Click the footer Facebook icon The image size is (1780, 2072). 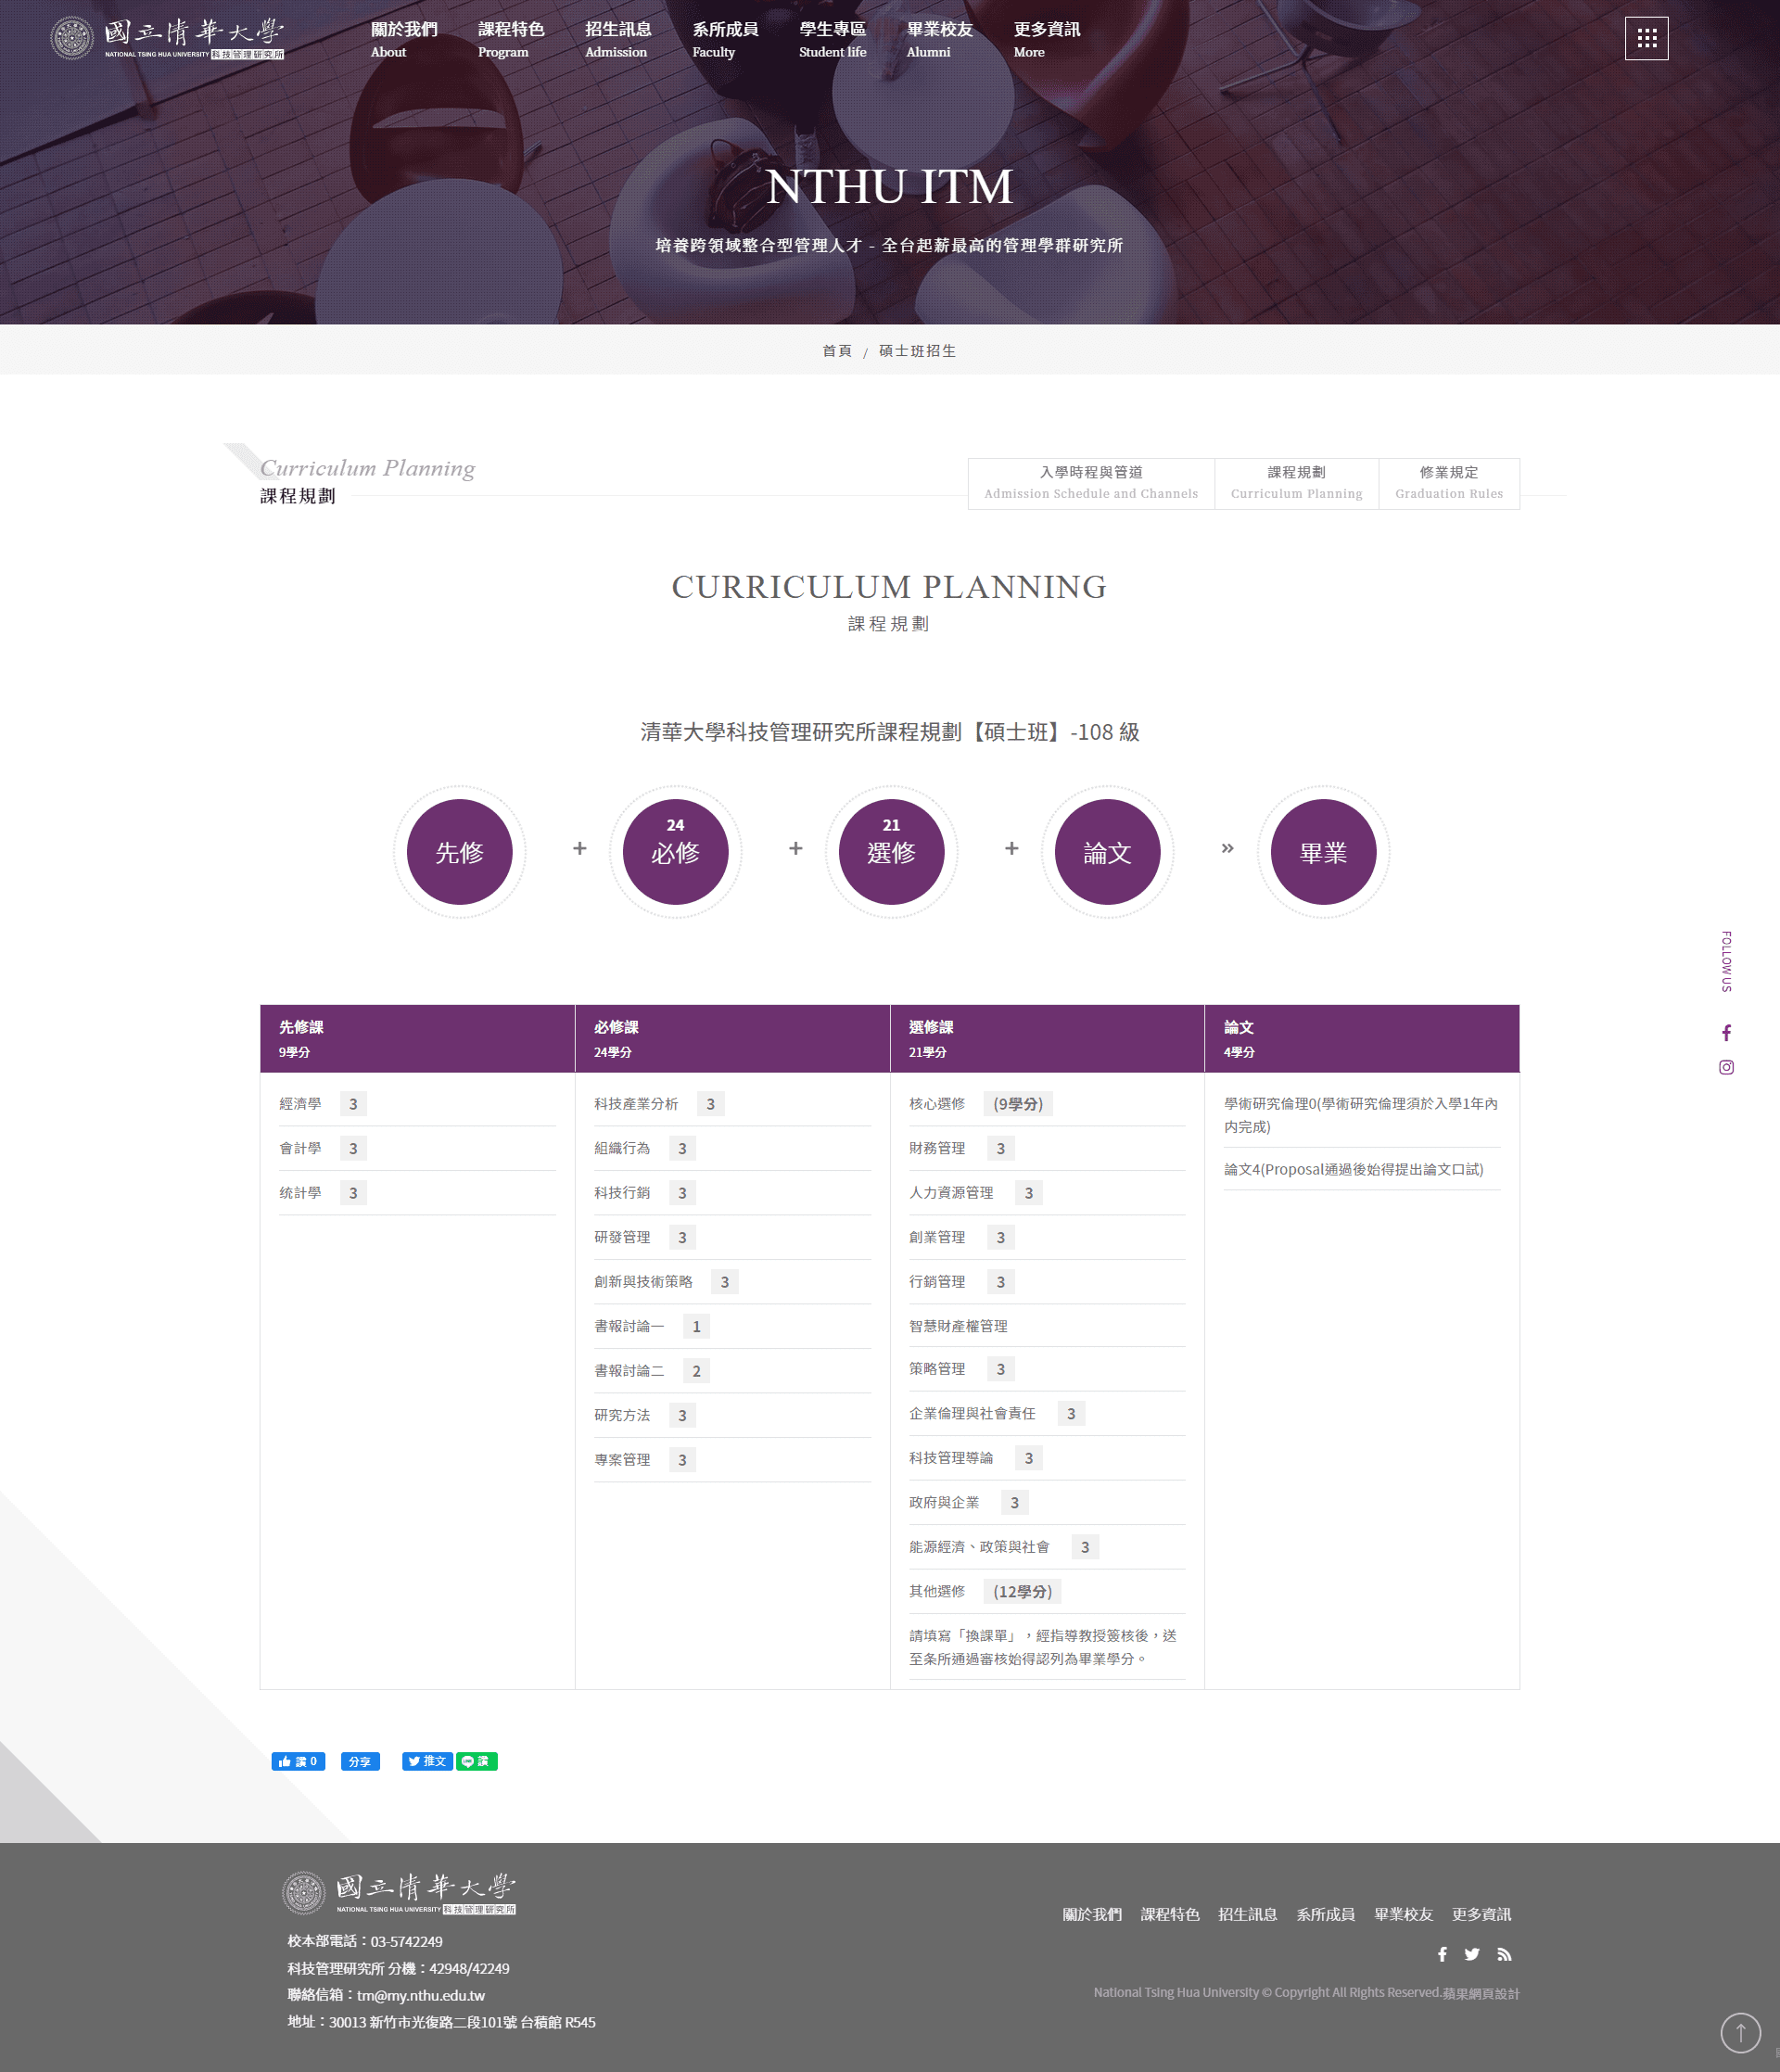tap(1442, 1954)
